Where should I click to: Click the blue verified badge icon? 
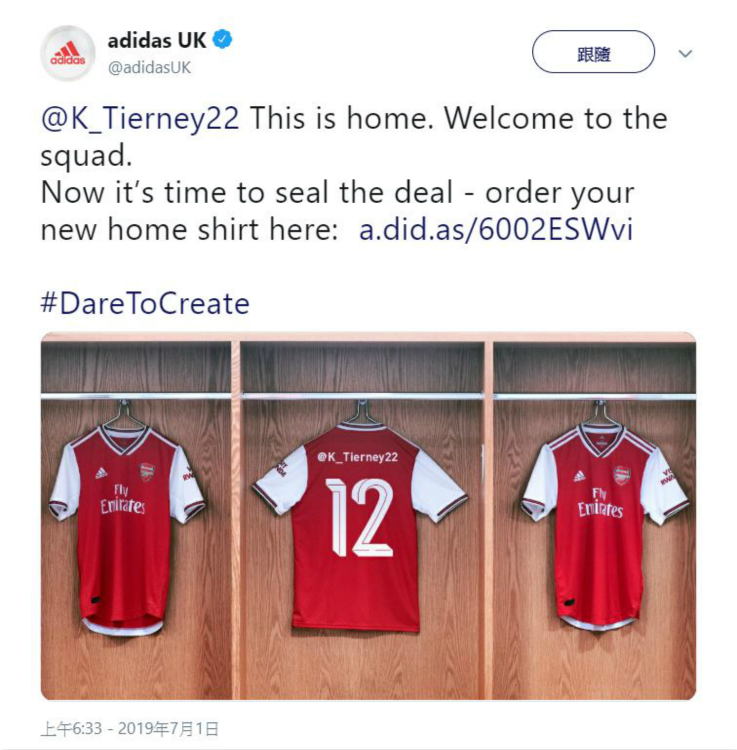click(222, 40)
